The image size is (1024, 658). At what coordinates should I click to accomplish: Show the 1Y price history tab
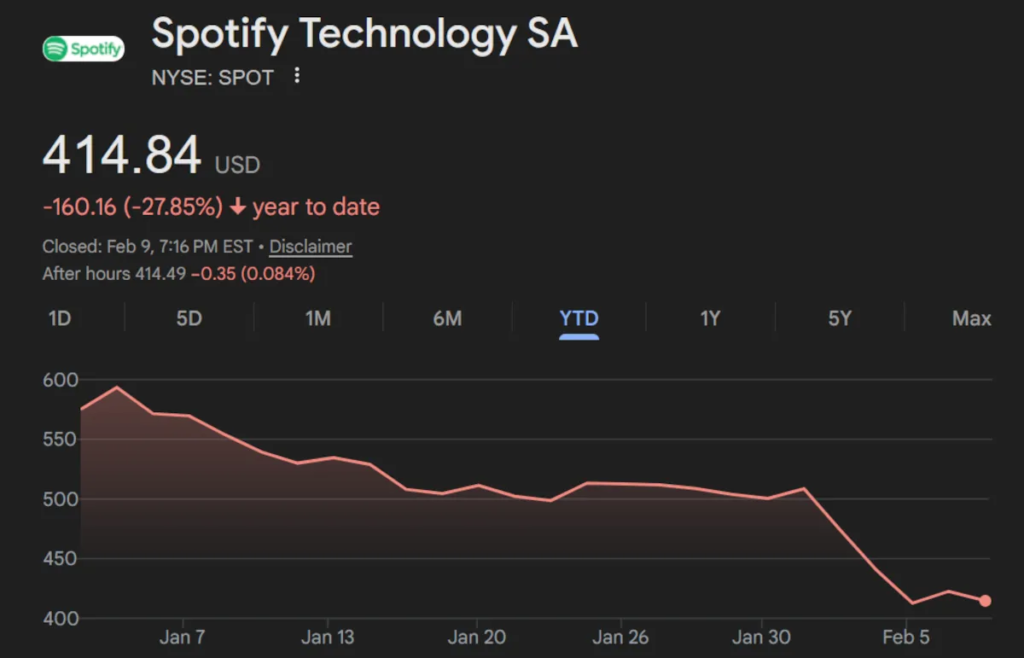tap(710, 319)
